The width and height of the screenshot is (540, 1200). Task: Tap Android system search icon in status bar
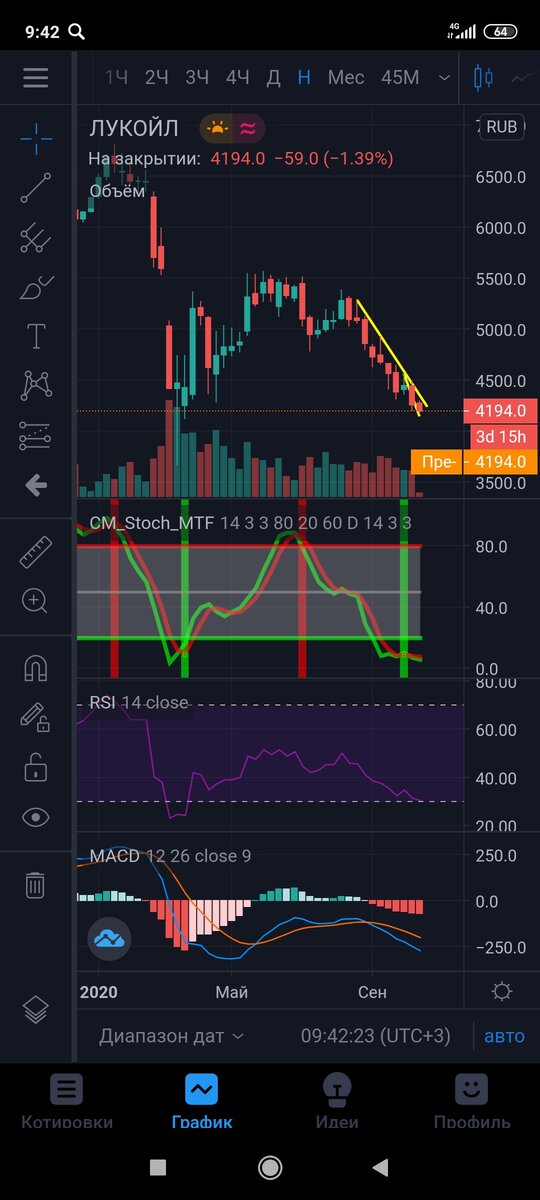coord(77,31)
